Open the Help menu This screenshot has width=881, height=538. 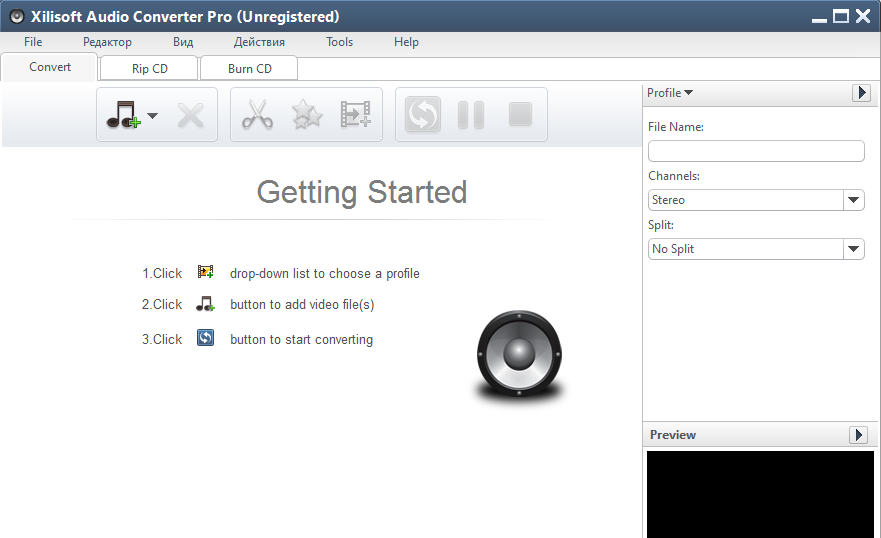pos(406,42)
